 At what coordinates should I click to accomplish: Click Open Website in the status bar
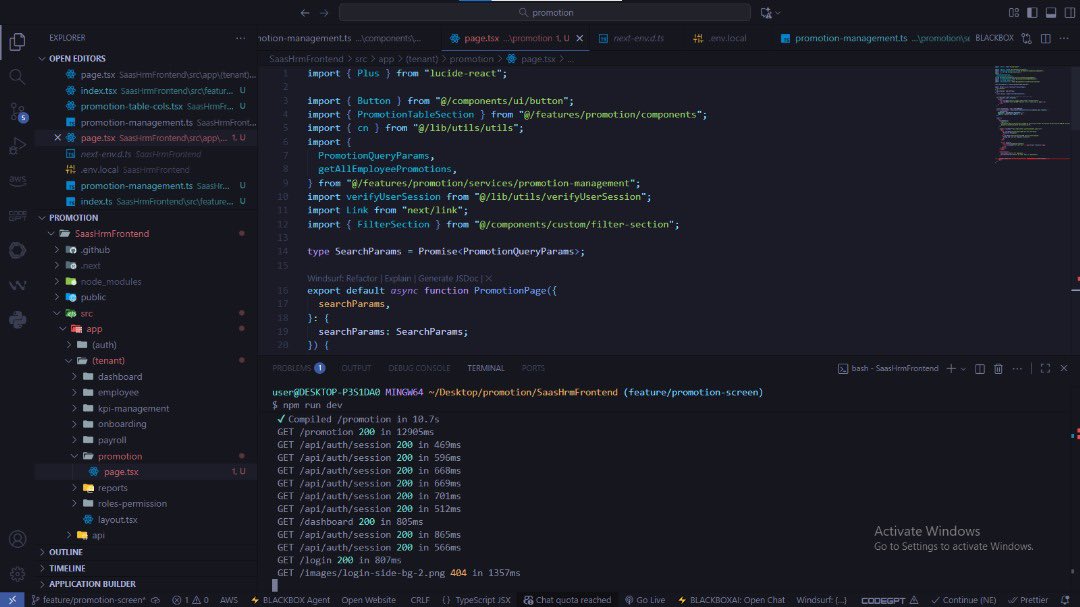[x=368, y=600]
